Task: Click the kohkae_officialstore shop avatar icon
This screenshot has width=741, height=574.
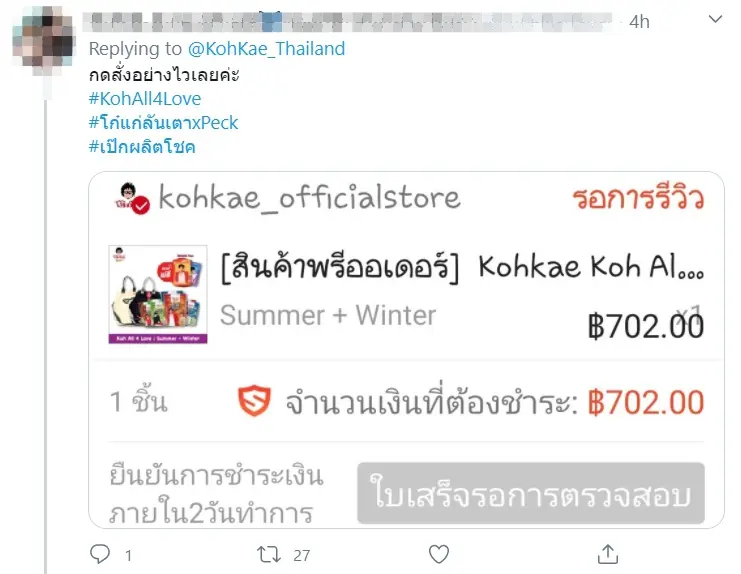Action: coord(132,198)
